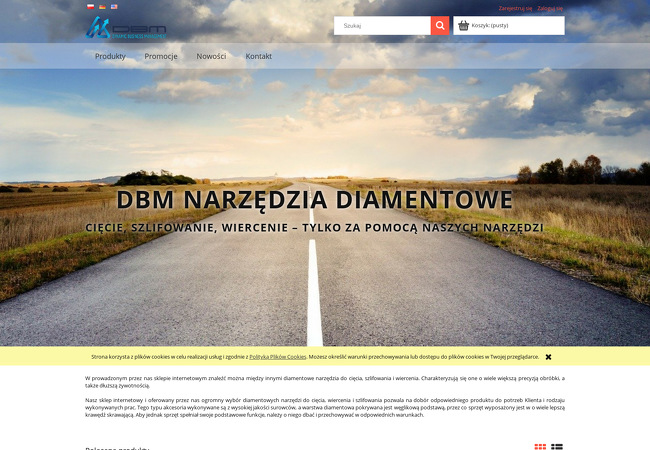The height and width of the screenshot is (450, 650).
Task: Click the Zarejestruj się link
Action: (x=515, y=8)
